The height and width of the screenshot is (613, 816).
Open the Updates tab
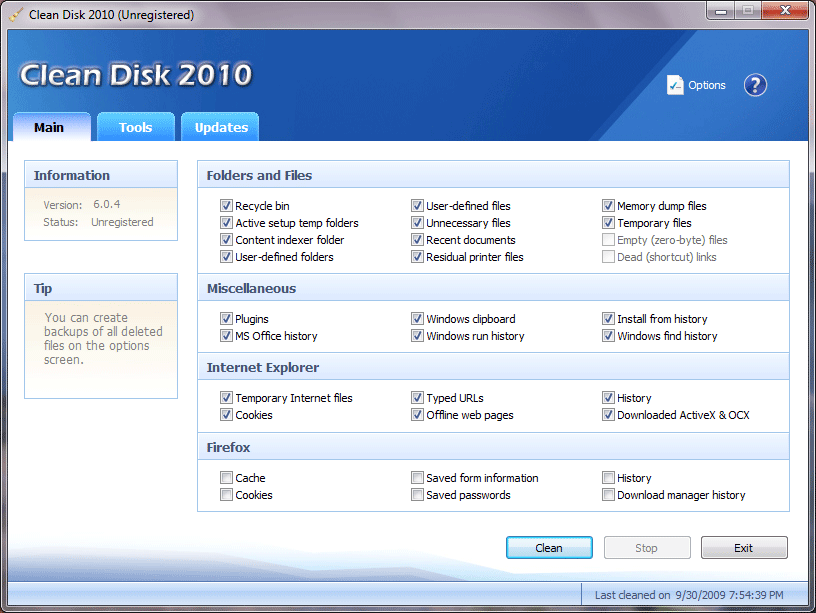pos(221,127)
